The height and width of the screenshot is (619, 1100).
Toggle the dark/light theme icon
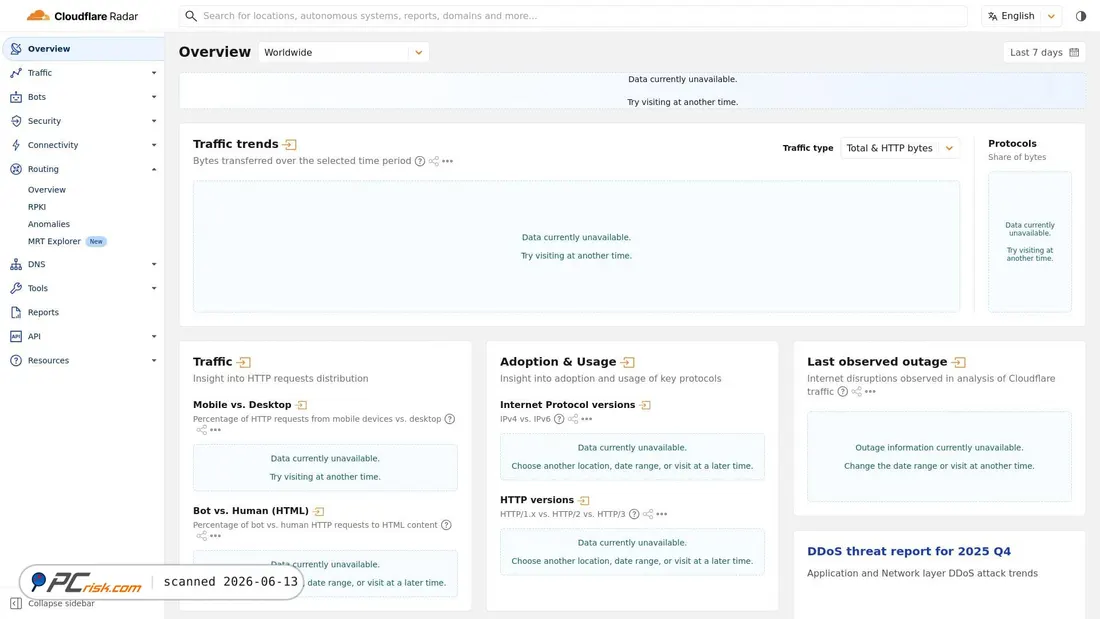pos(1080,15)
